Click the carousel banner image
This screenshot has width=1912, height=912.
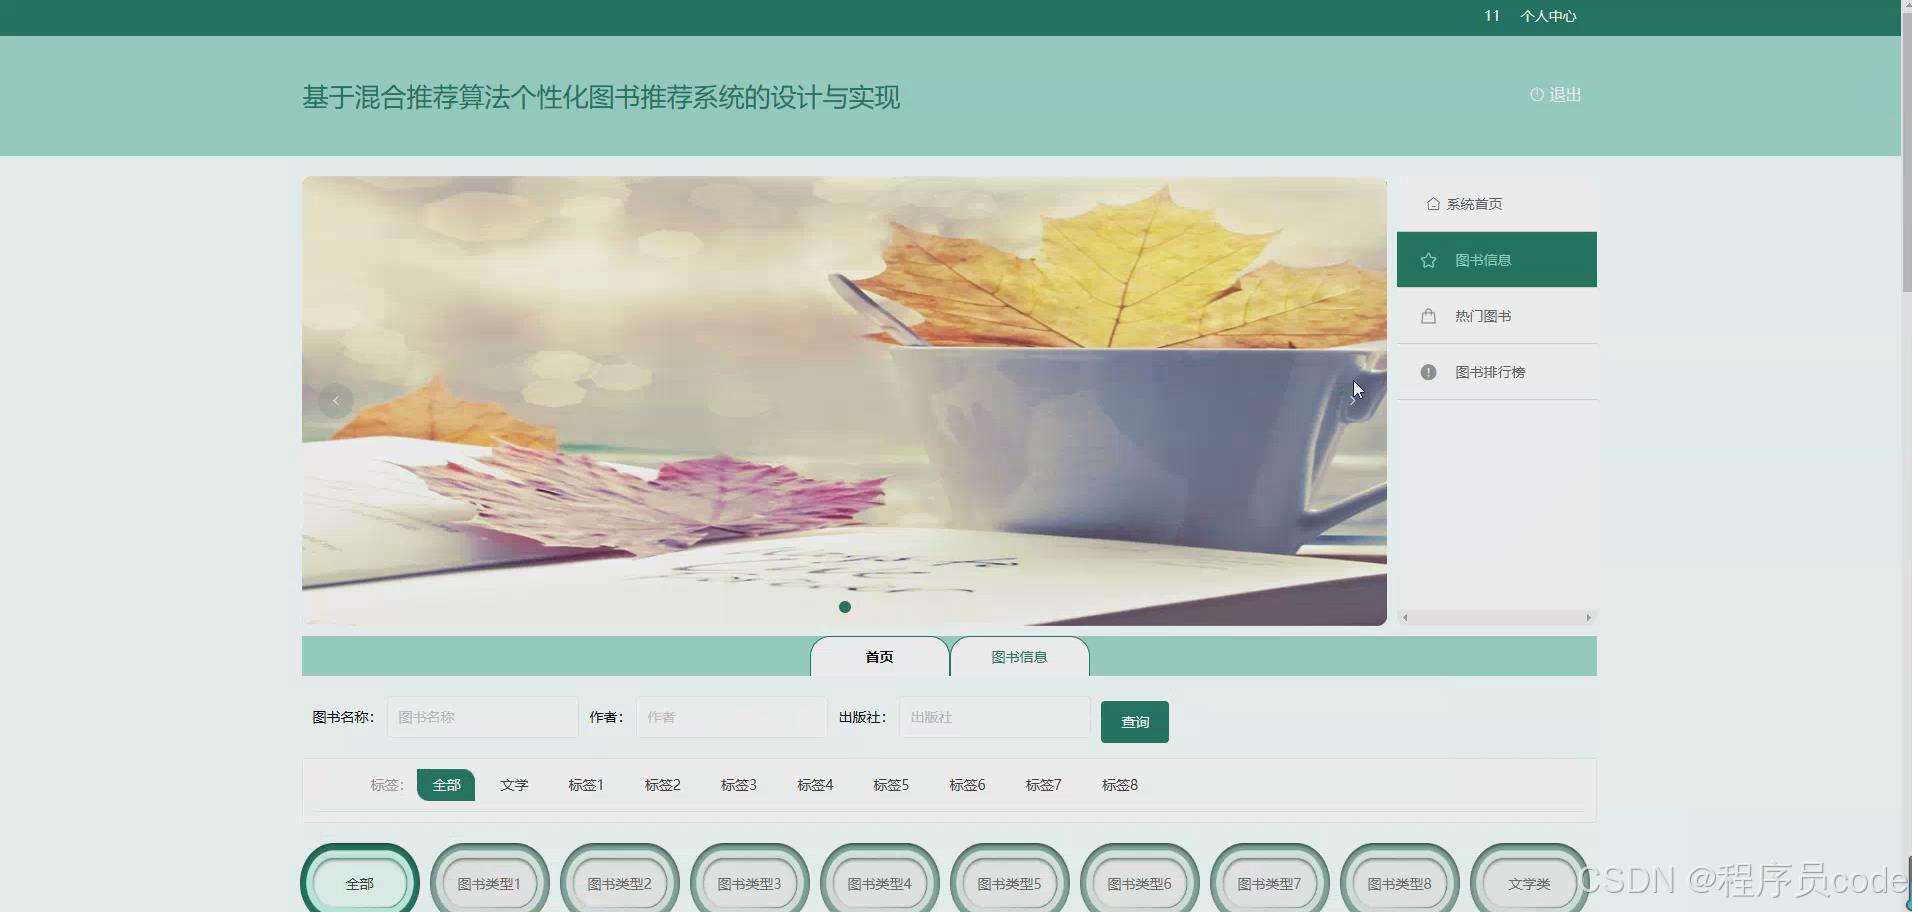844,401
